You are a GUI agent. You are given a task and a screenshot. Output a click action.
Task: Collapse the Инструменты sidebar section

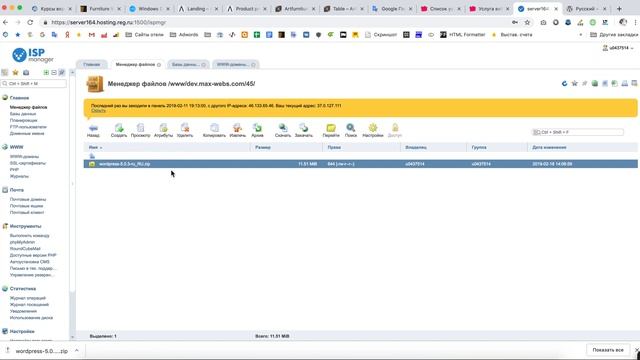(x=25, y=226)
